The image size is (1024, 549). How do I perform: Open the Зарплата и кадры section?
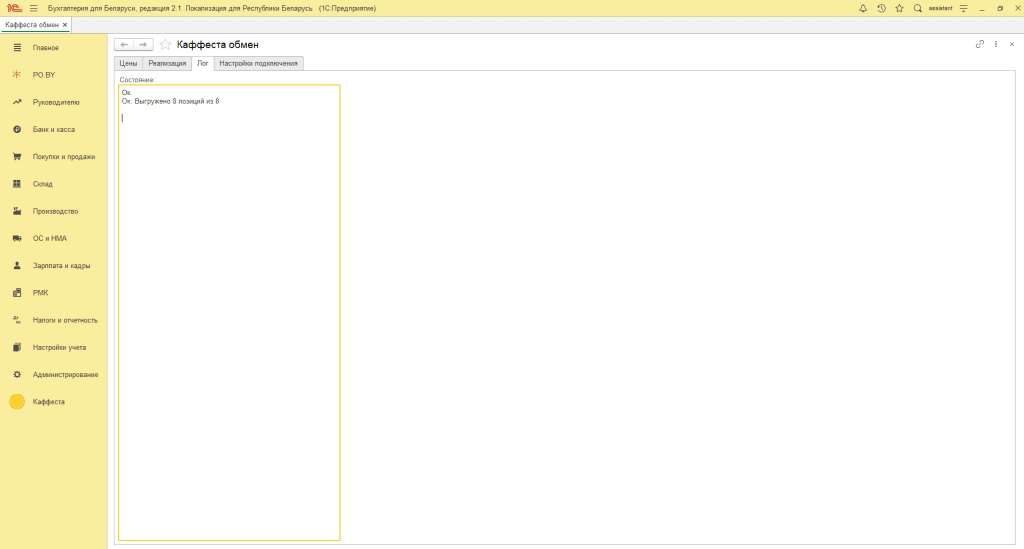coord(61,266)
